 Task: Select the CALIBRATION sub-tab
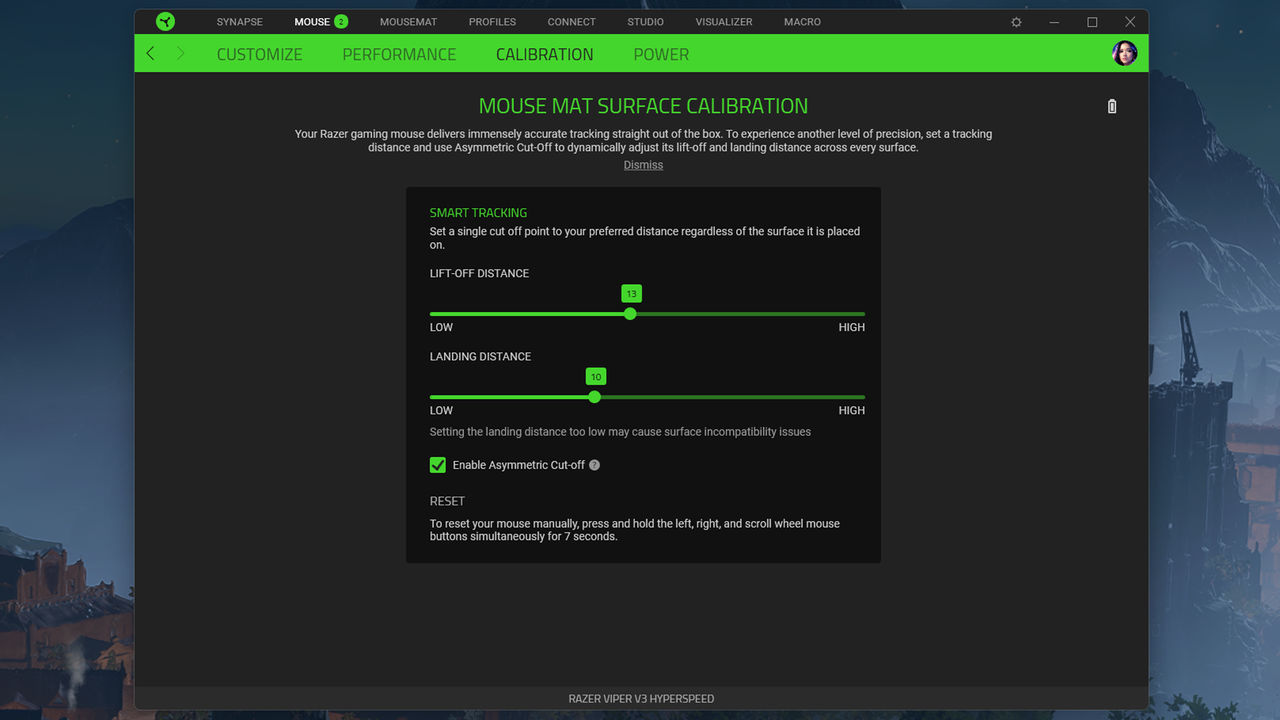click(545, 54)
